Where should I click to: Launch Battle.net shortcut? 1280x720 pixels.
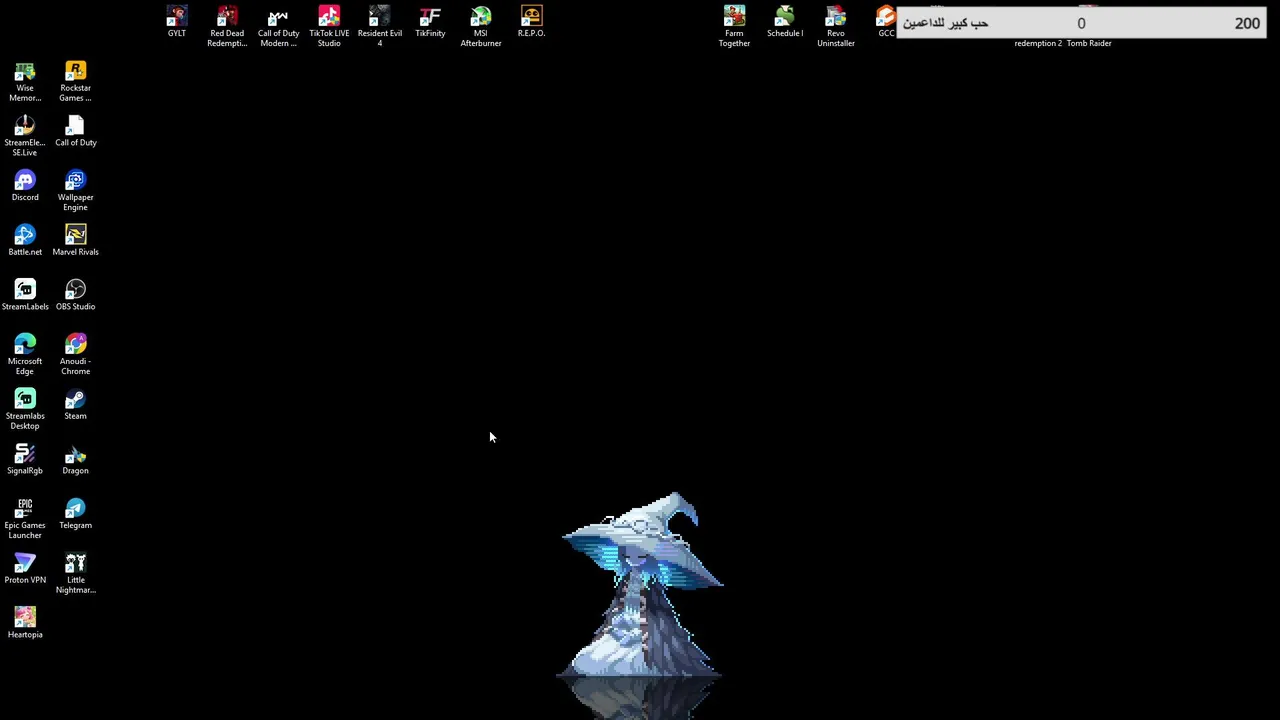(x=25, y=241)
